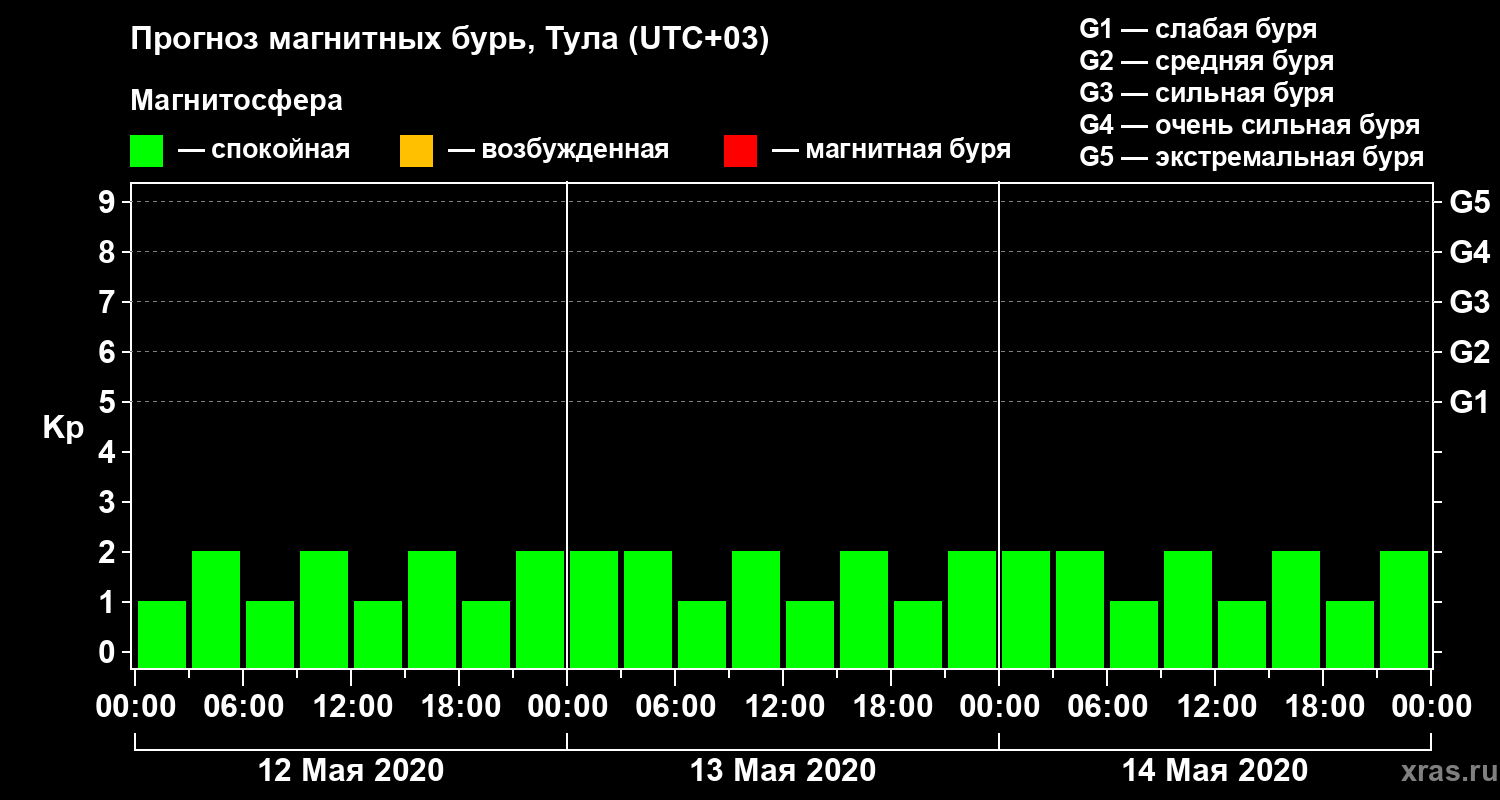Click the '18:00' tick label for 12 Мая

click(x=459, y=707)
